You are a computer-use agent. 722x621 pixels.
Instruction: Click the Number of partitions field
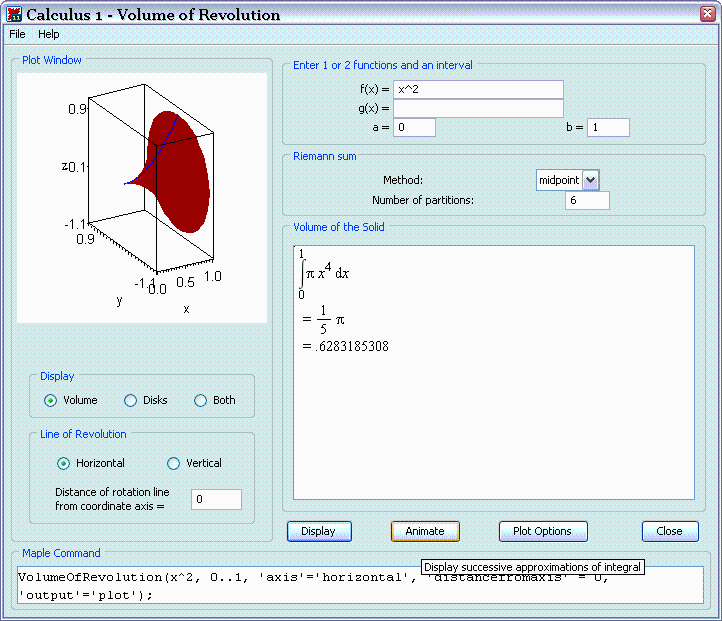tap(586, 201)
